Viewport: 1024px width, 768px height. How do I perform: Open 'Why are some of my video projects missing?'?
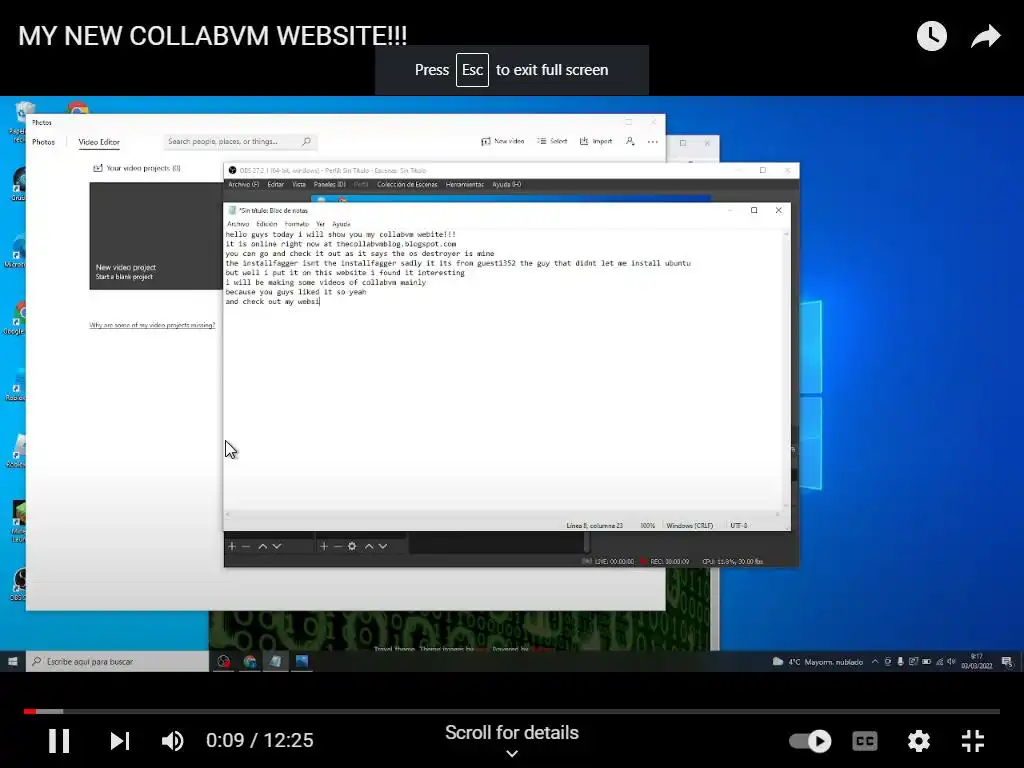(152, 325)
